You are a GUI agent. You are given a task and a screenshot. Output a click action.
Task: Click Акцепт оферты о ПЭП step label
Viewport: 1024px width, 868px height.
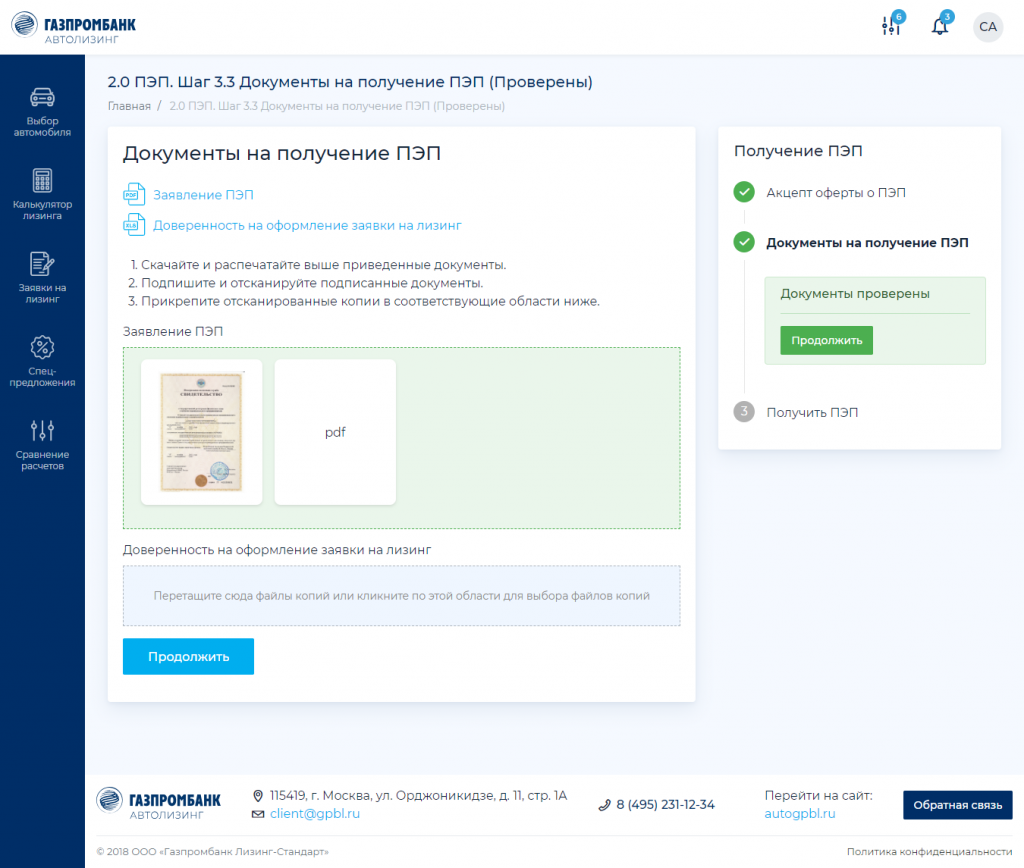pos(836,193)
